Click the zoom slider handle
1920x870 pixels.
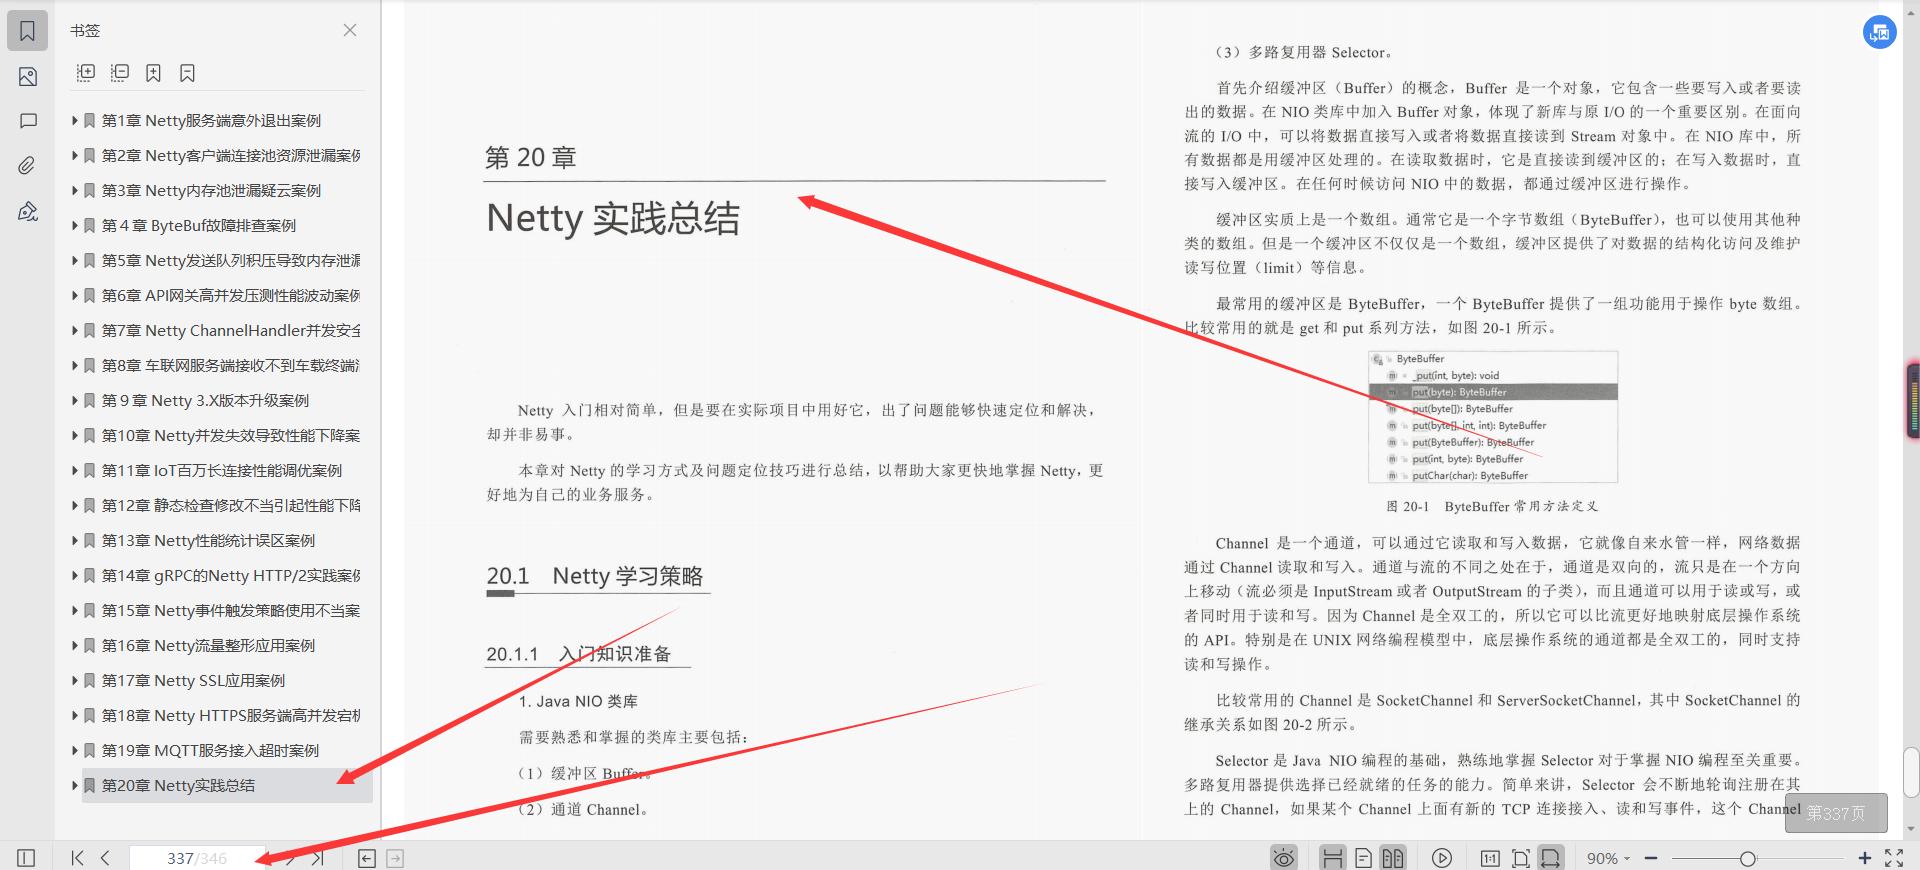point(1747,858)
